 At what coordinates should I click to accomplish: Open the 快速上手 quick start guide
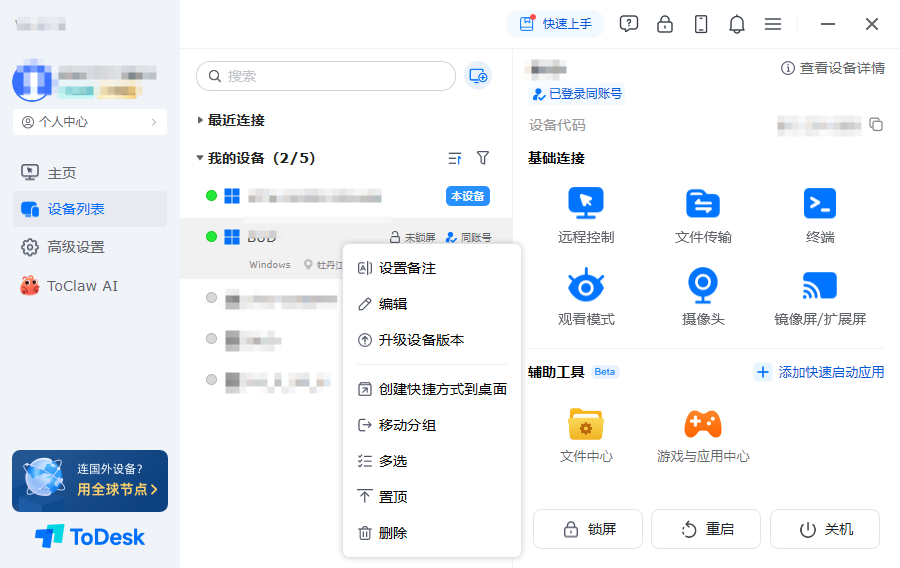coord(555,24)
